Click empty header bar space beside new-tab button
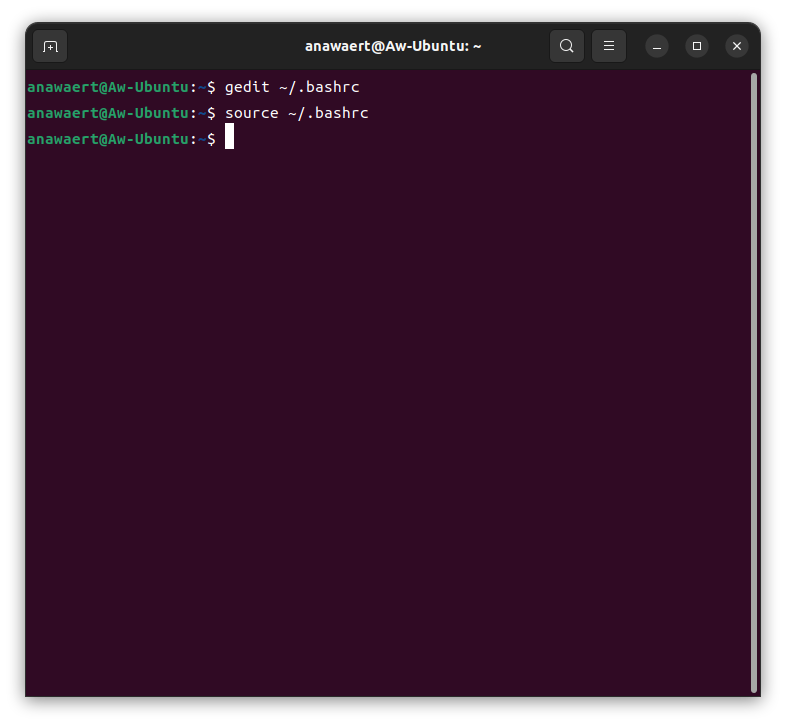786x725 pixels. (180, 46)
